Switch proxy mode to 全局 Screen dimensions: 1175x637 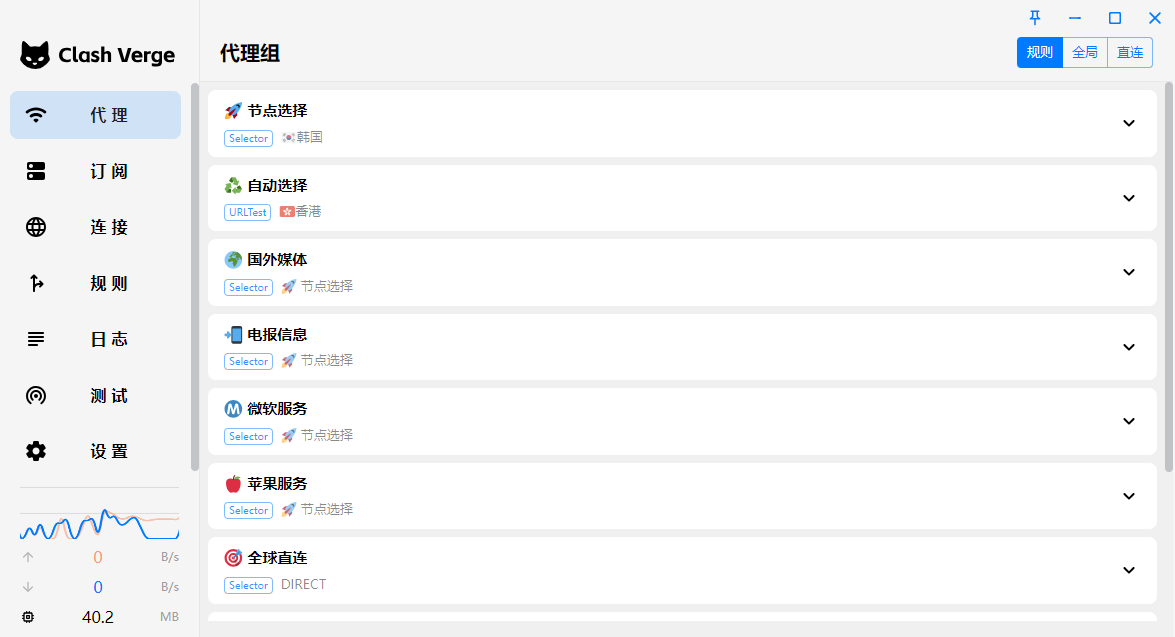[x=1085, y=52]
